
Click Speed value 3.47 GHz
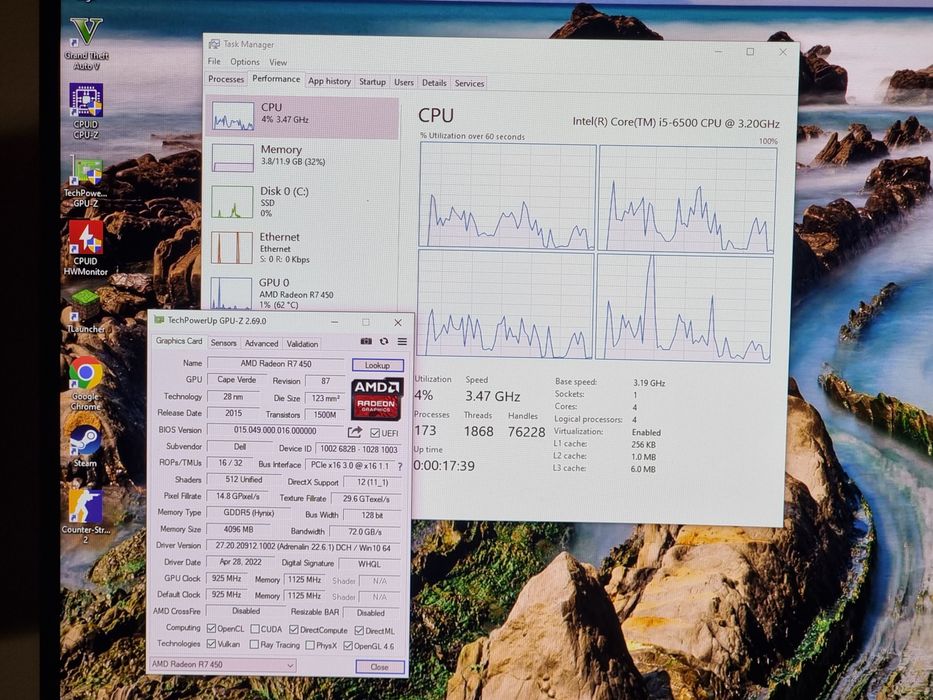pyautogui.click(x=493, y=396)
